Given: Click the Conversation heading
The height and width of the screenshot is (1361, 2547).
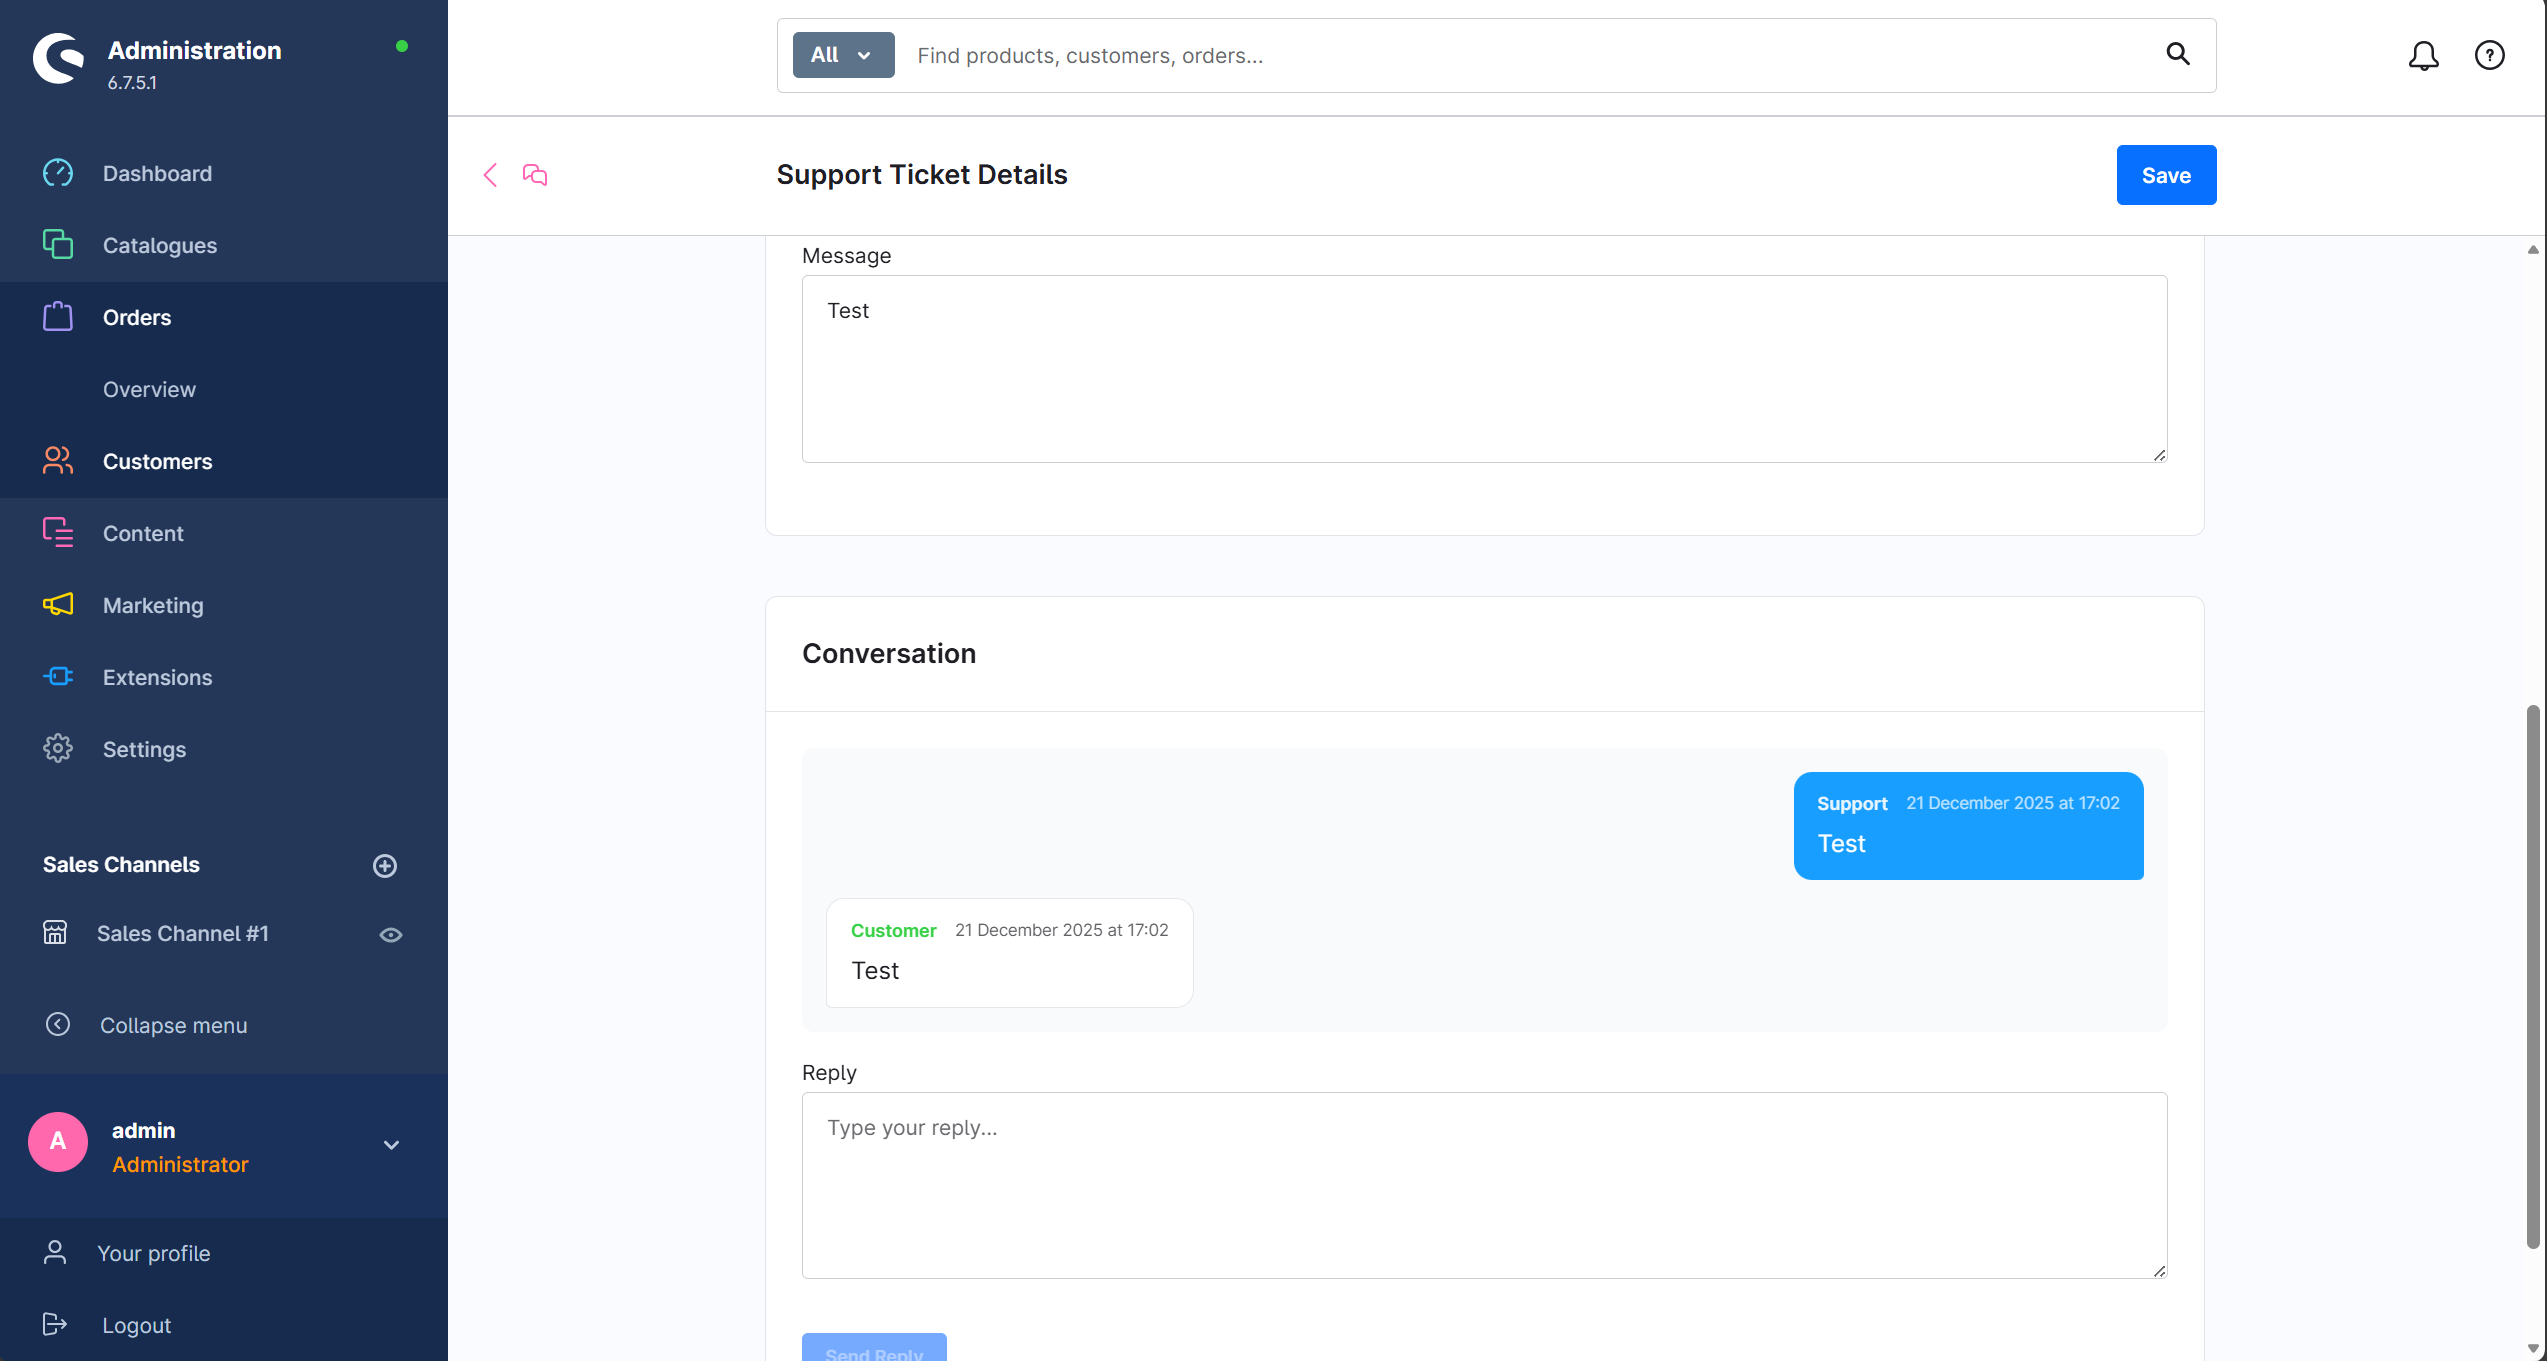Looking at the screenshot, I should point(889,653).
